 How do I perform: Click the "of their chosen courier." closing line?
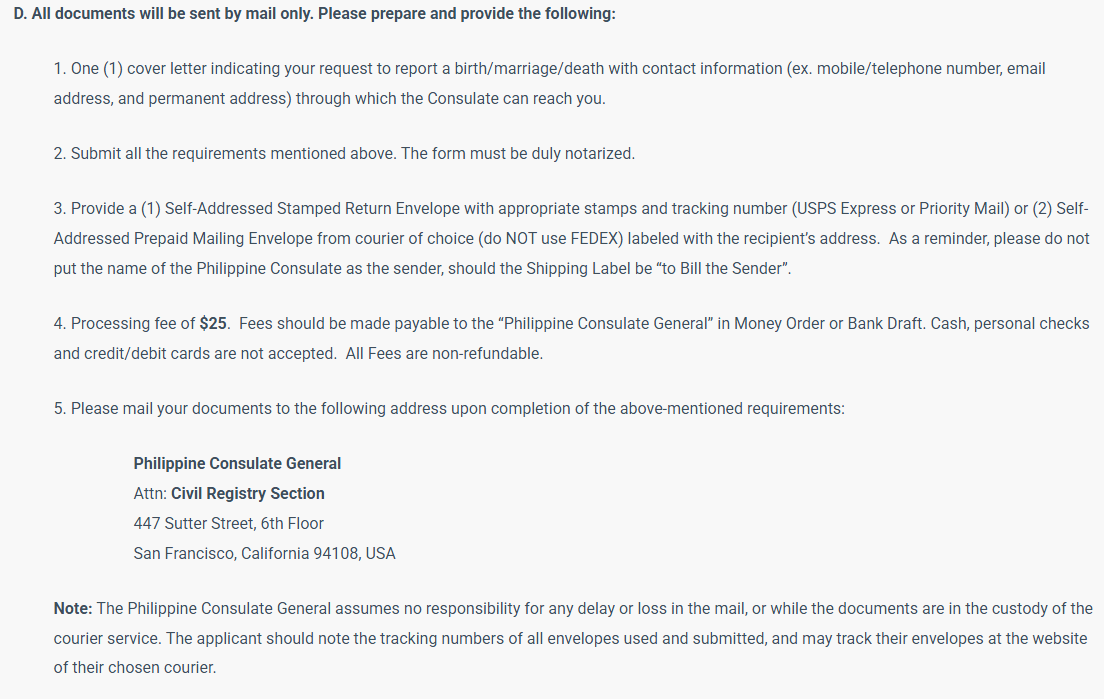pyautogui.click(x=135, y=667)
